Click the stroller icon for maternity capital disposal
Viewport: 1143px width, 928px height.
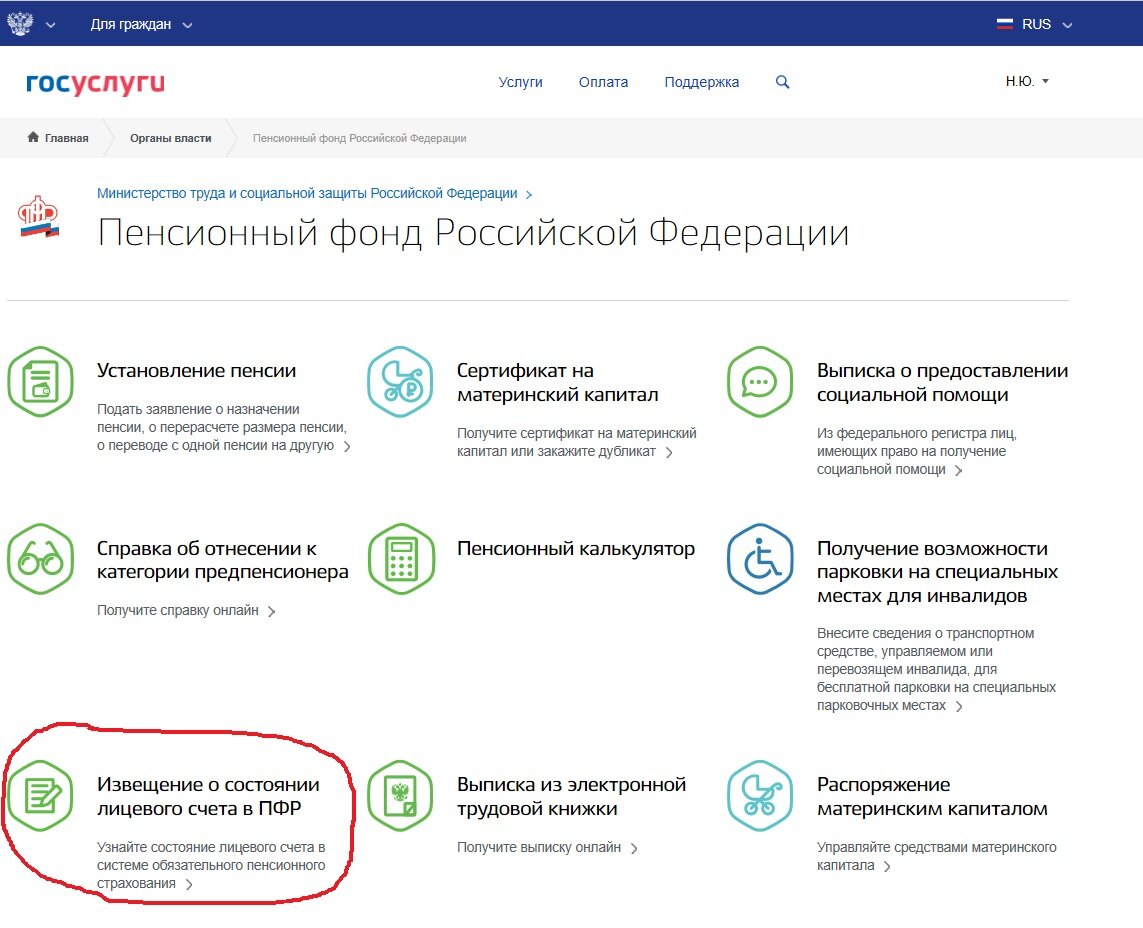pos(760,795)
